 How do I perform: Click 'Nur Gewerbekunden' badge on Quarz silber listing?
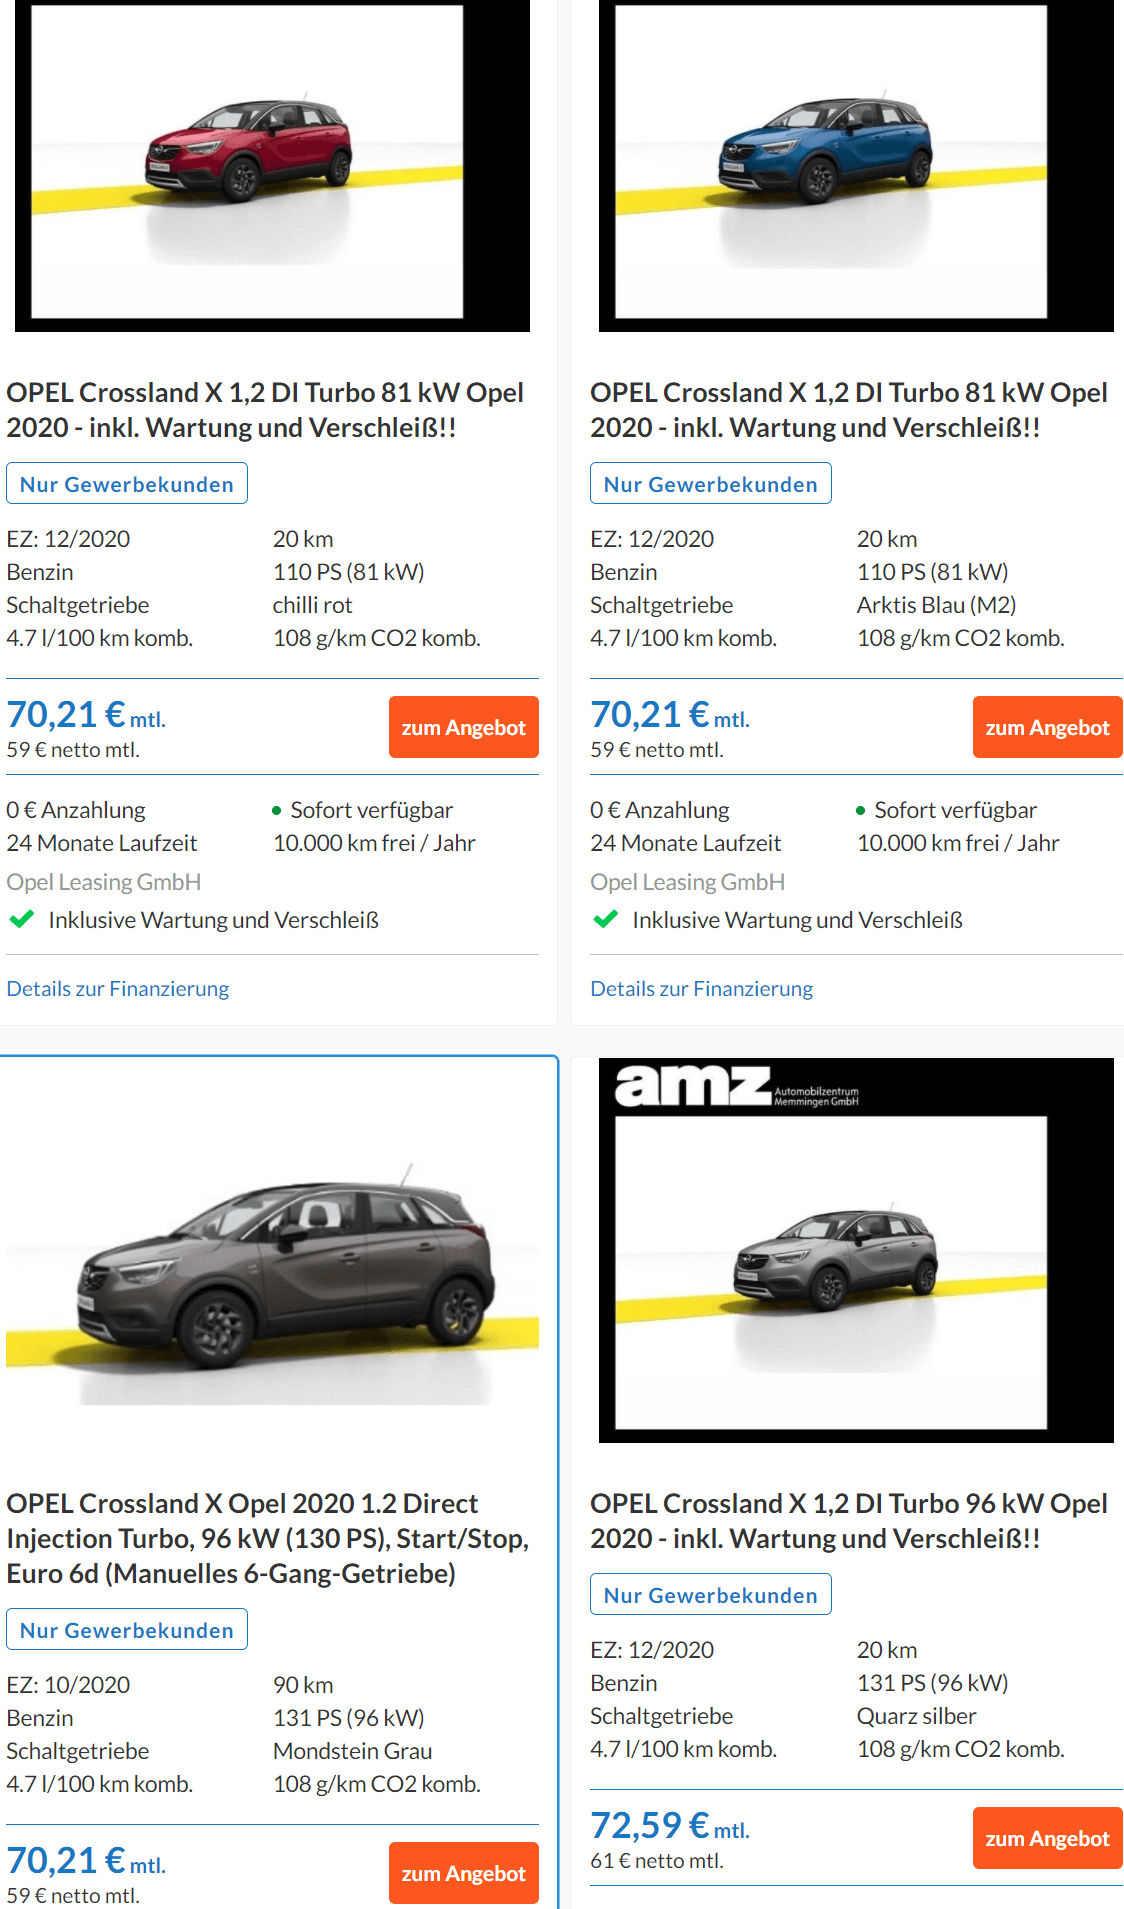pos(711,1594)
